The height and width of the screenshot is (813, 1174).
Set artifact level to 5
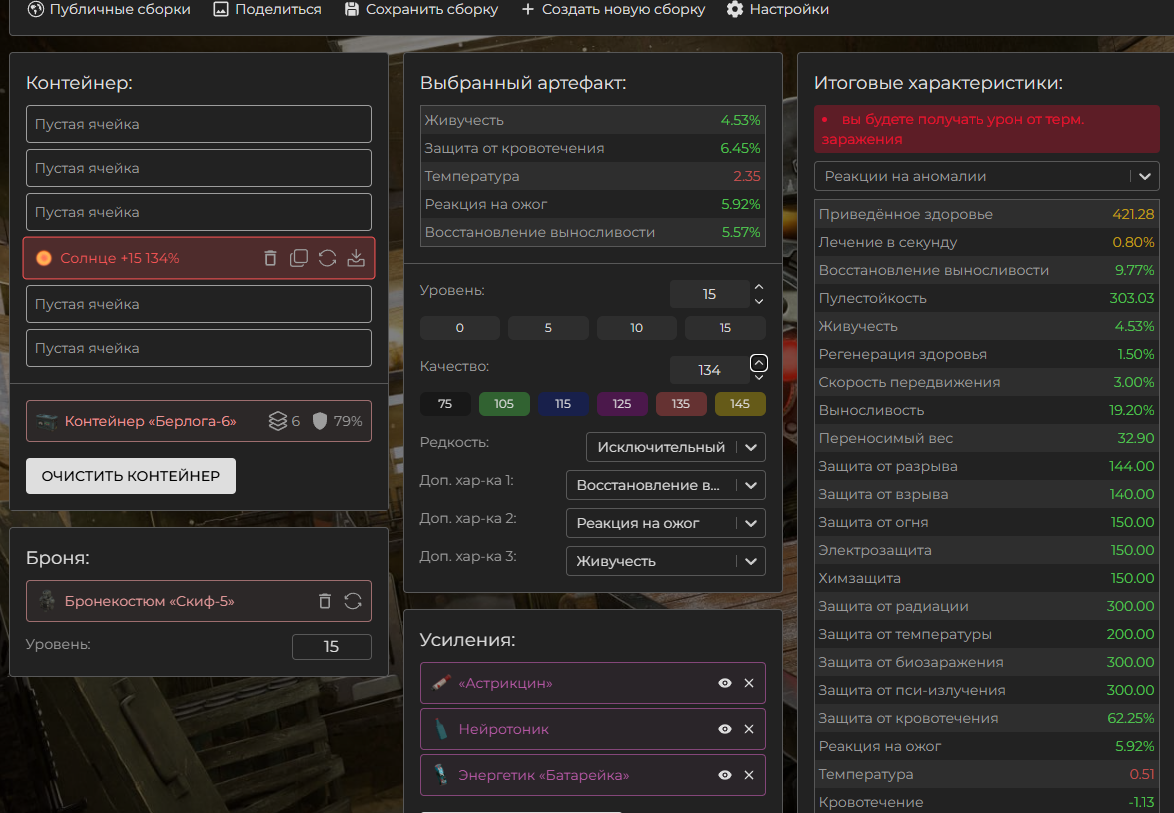548,328
